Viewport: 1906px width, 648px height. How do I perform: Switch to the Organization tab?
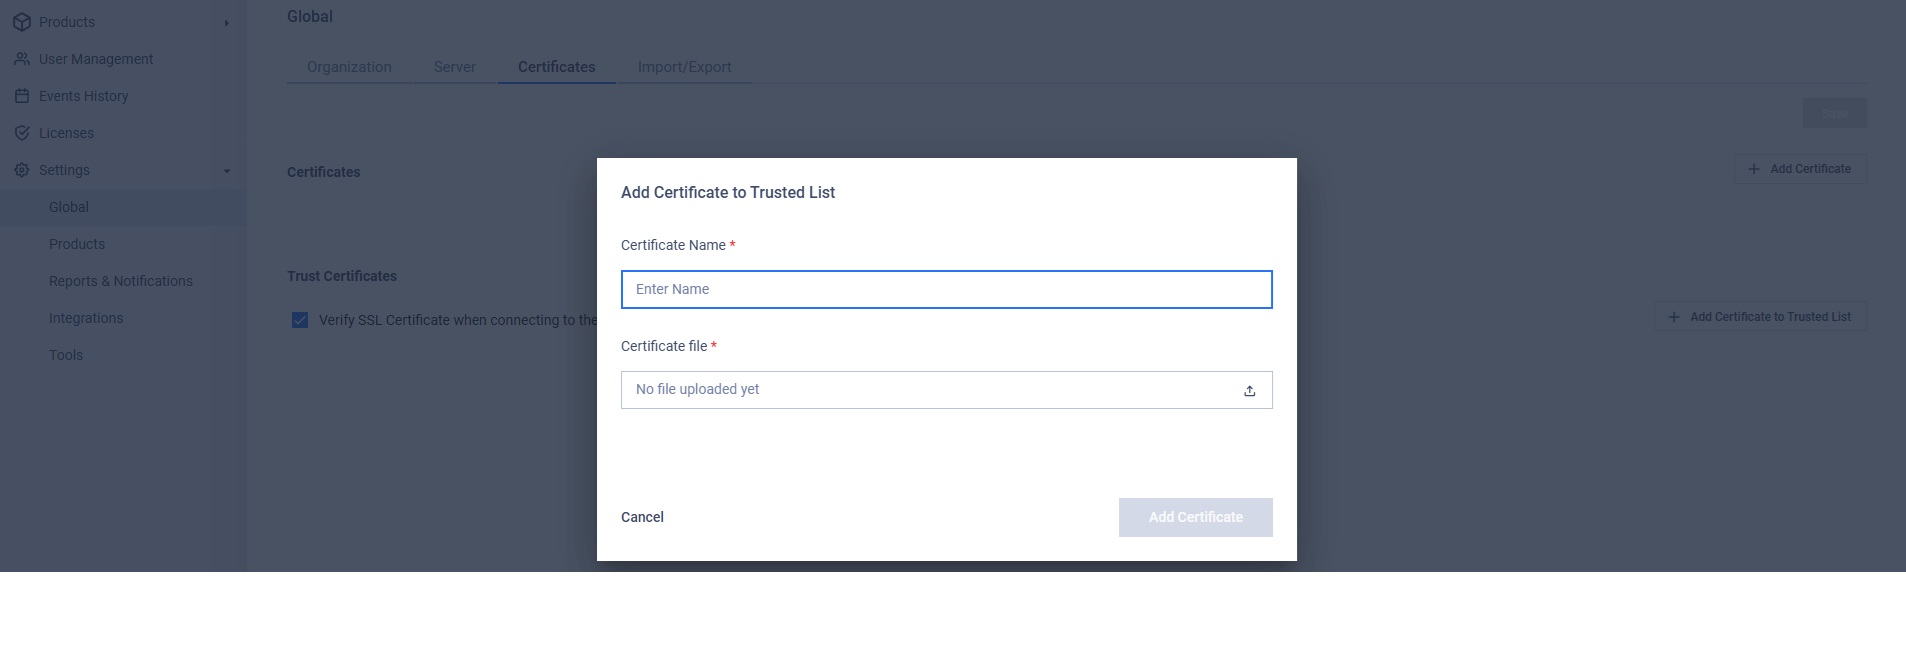pyautogui.click(x=349, y=67)
